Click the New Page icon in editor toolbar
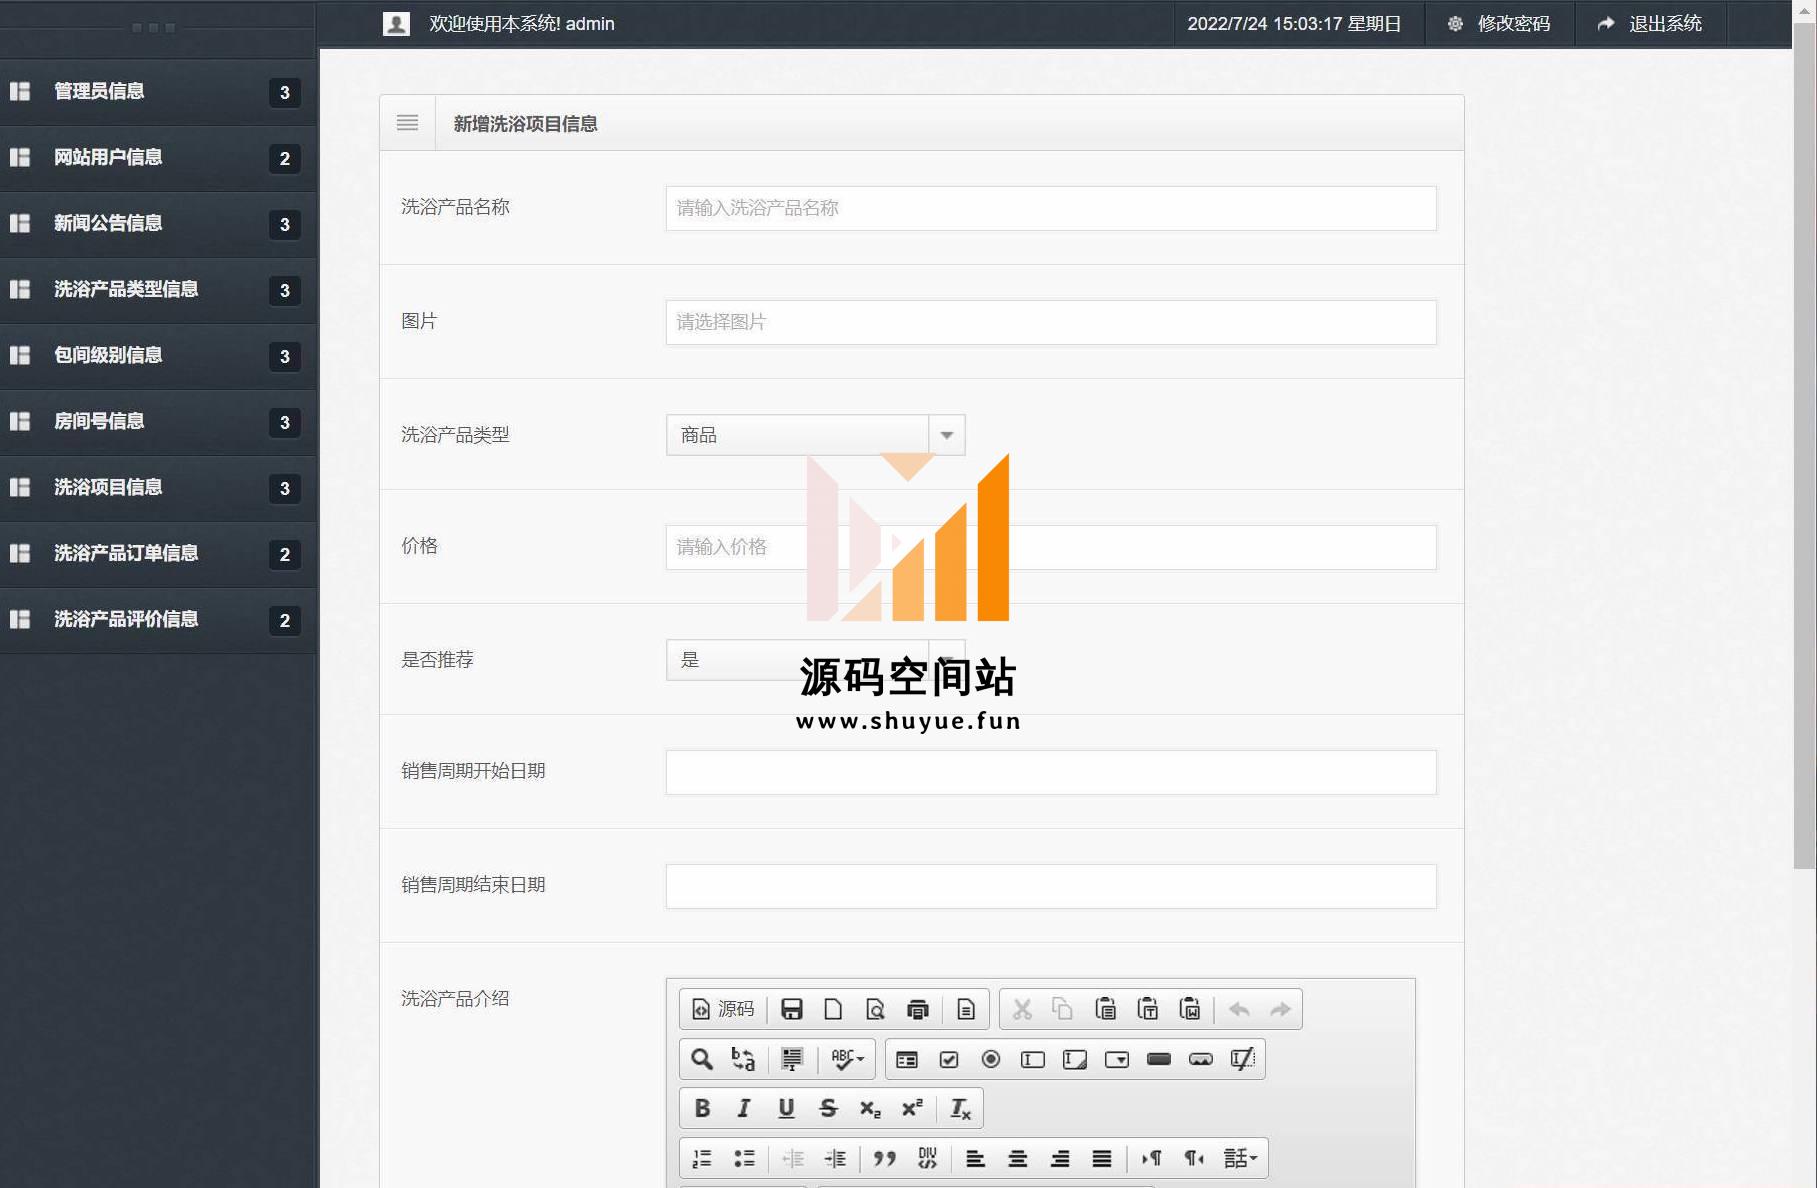 point(833,1009)
